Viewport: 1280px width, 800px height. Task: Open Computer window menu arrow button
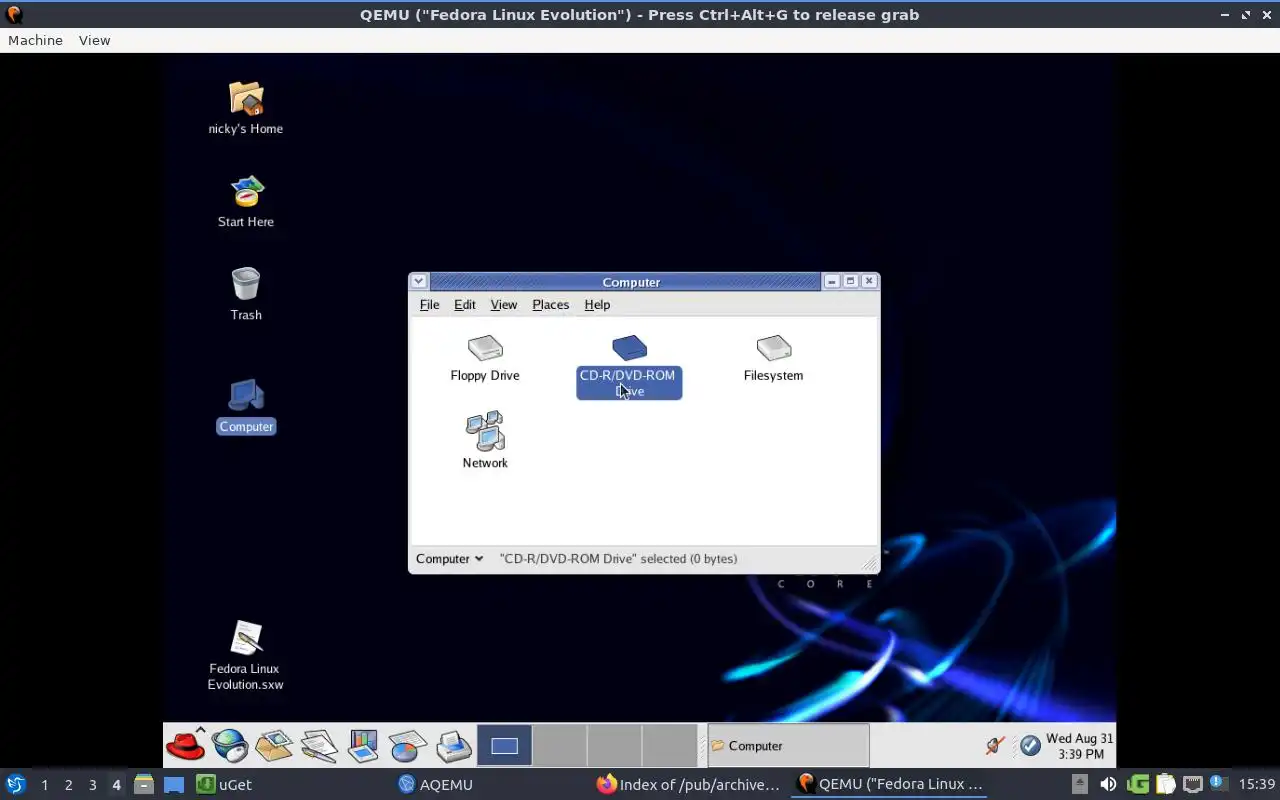tap(419, 281)
